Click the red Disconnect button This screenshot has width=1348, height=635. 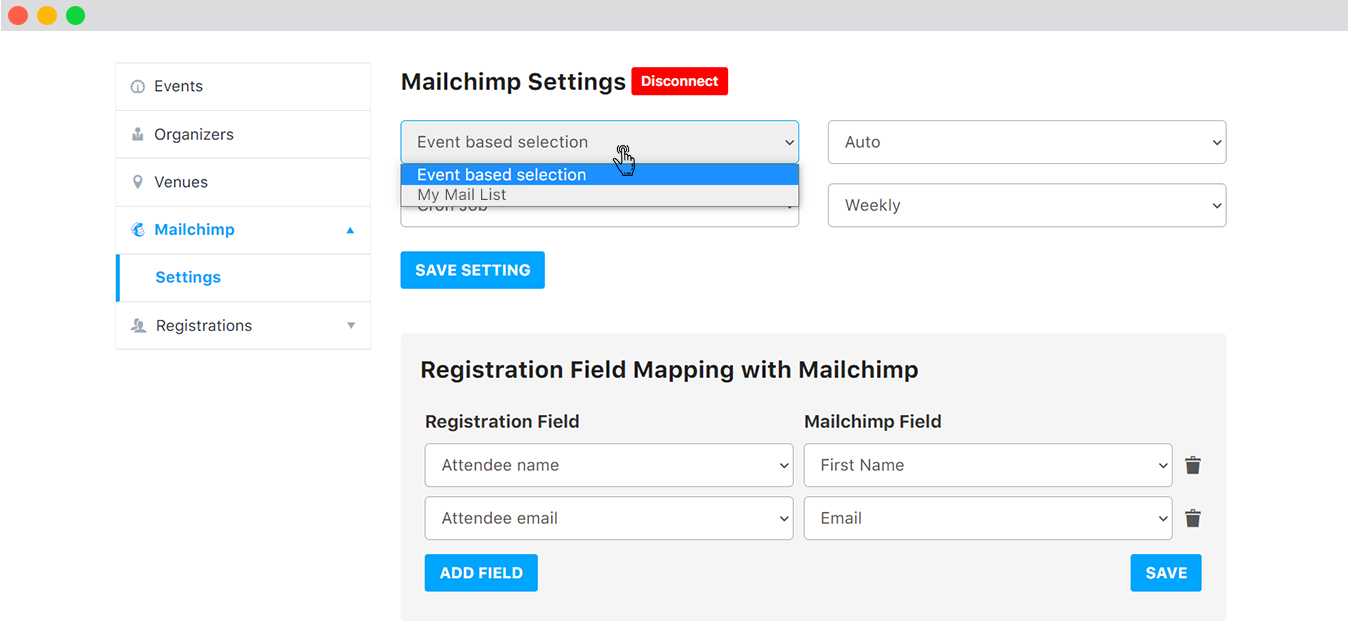[x=680, y=81]
